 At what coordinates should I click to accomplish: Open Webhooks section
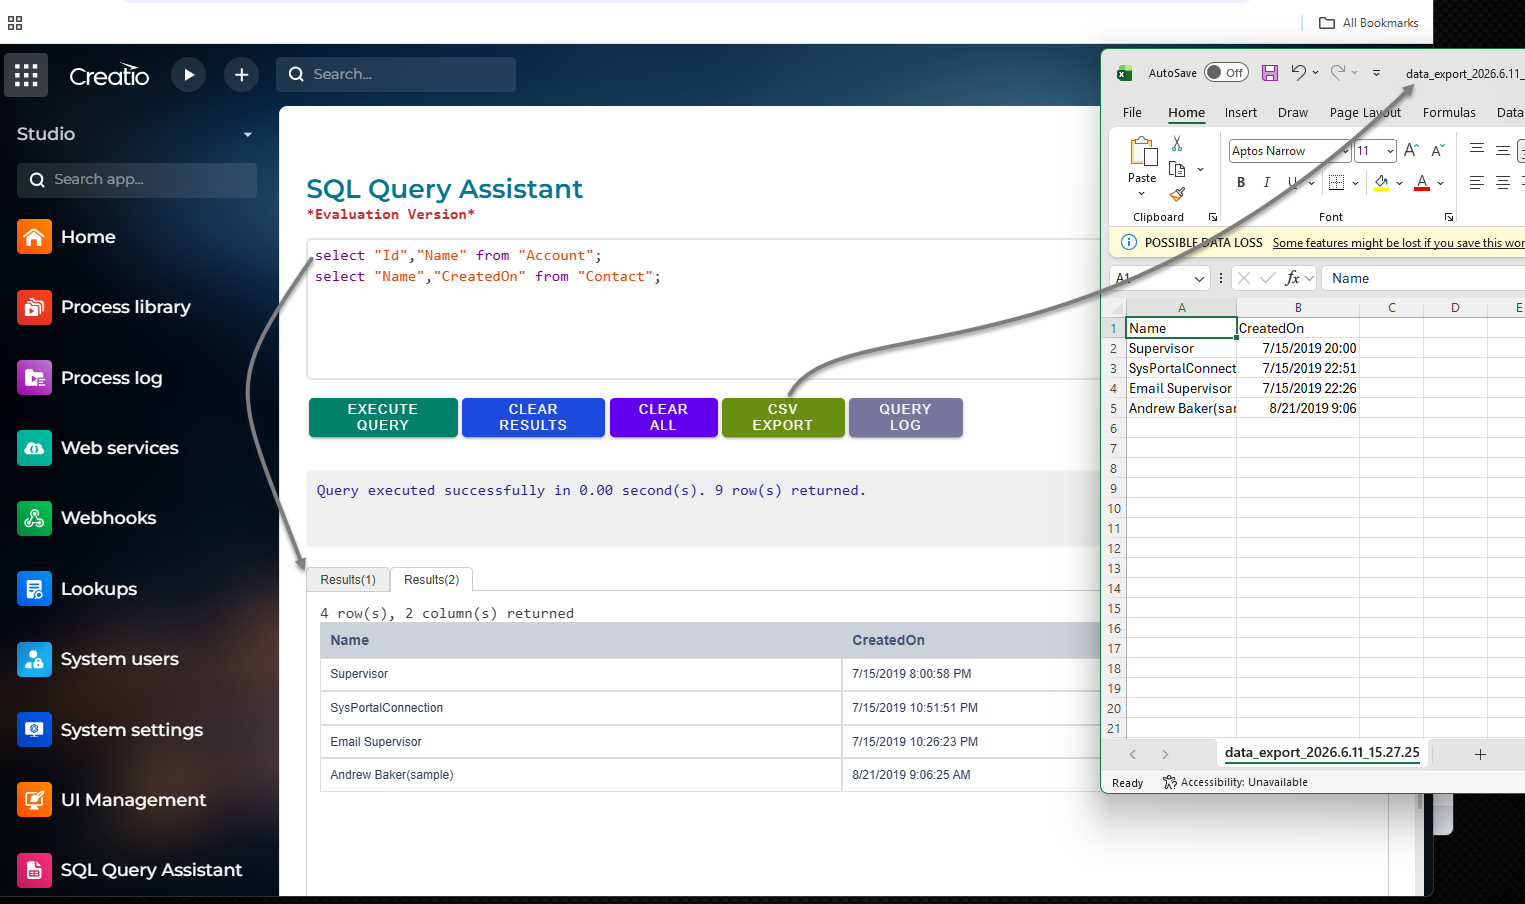click(87, 518)
